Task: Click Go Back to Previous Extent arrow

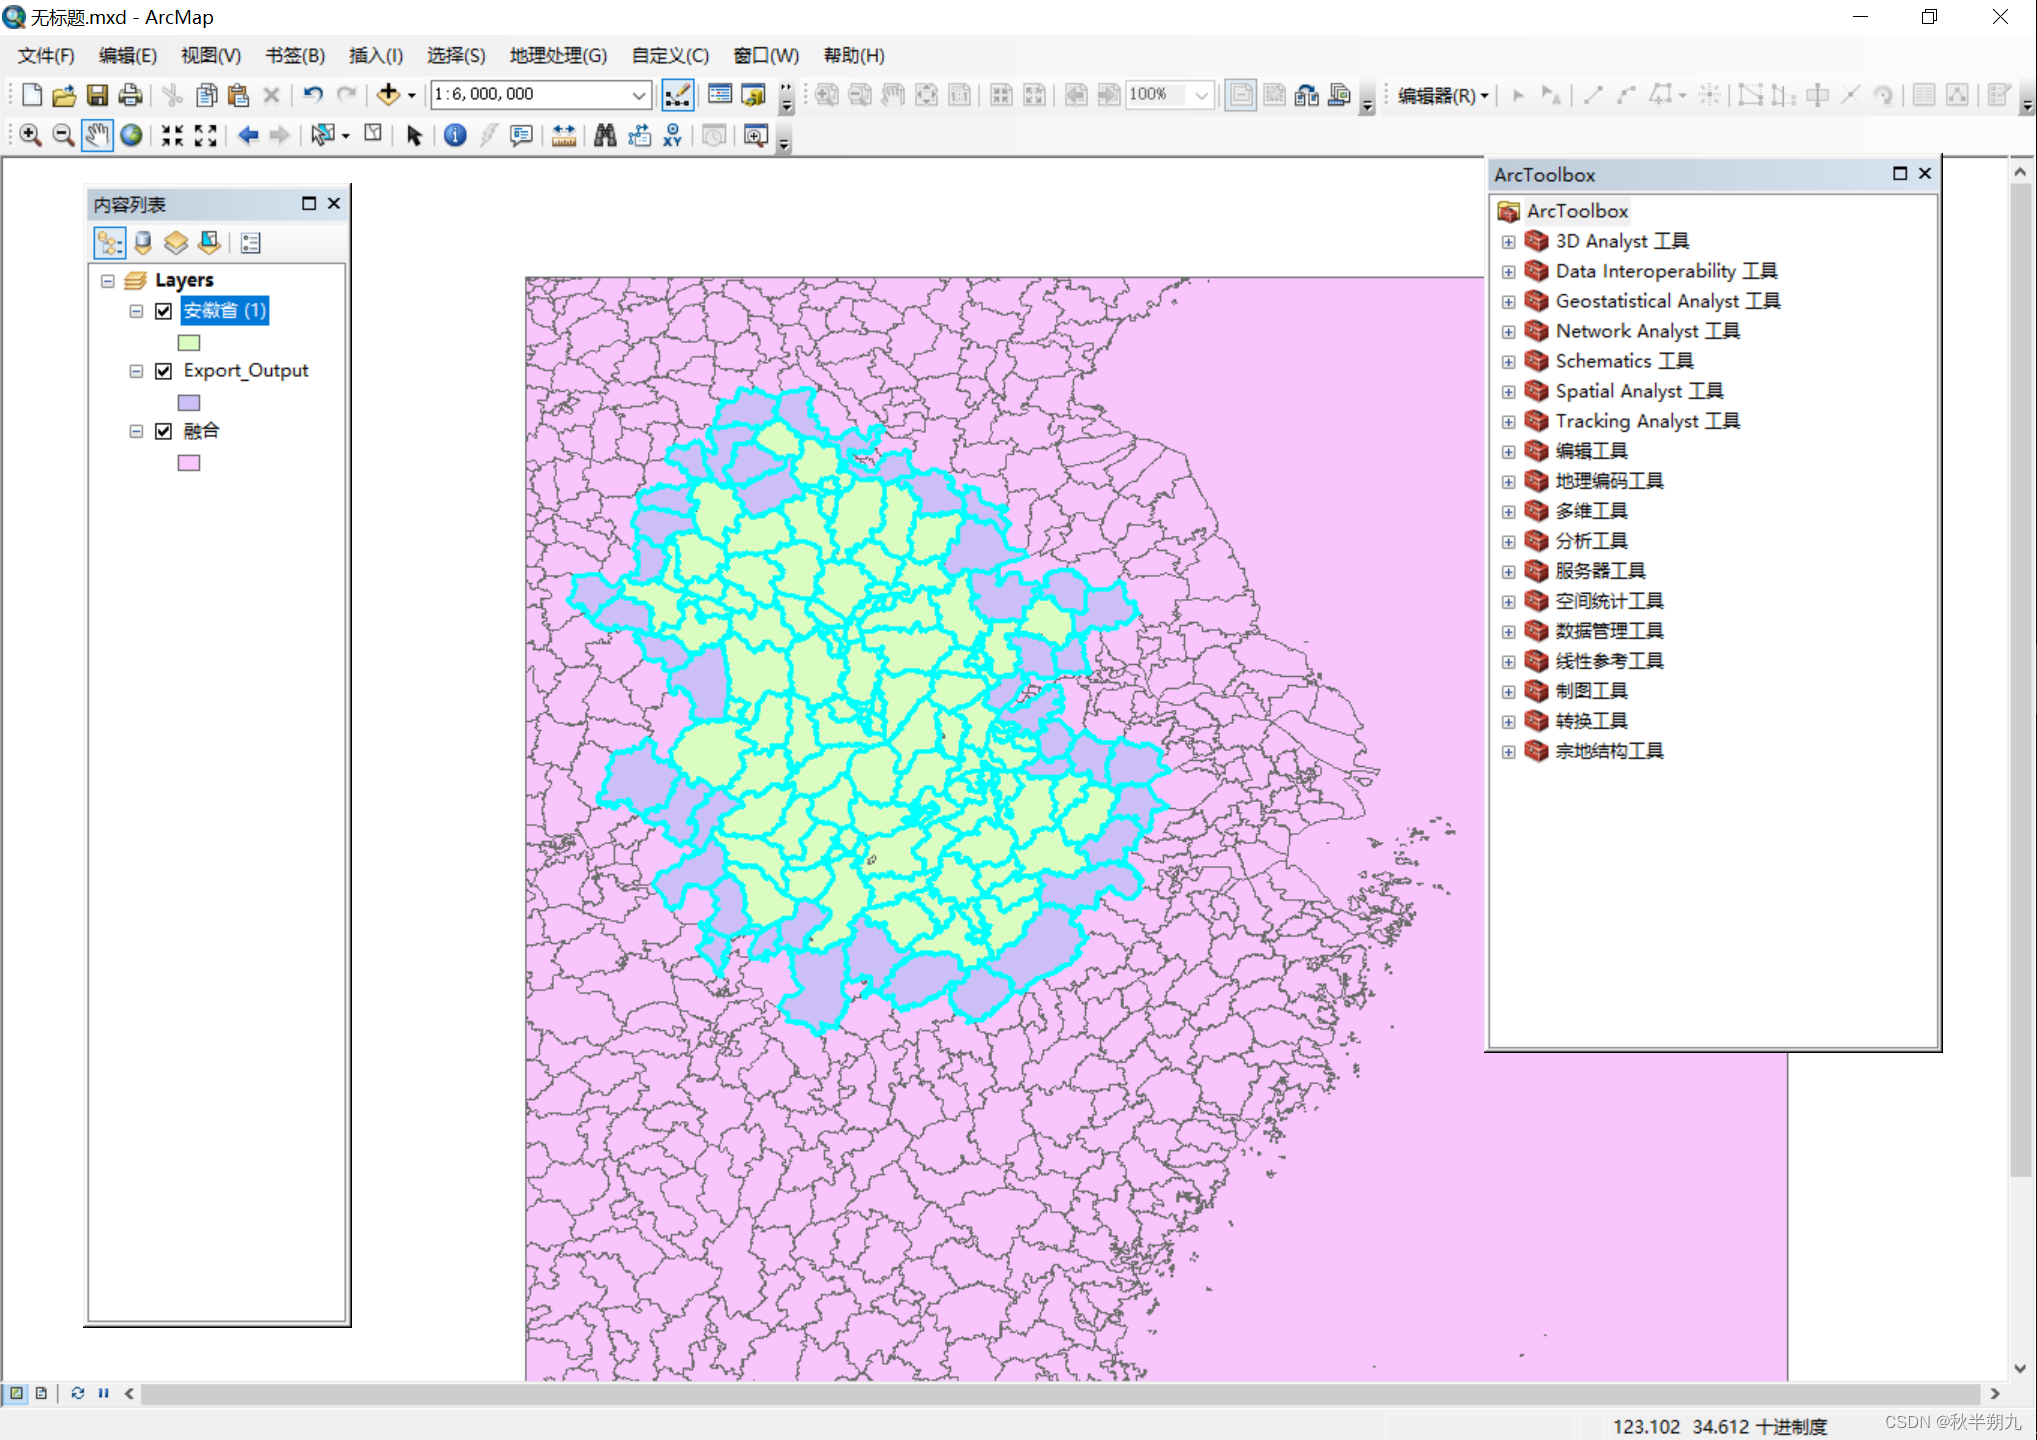Action: 248,135
